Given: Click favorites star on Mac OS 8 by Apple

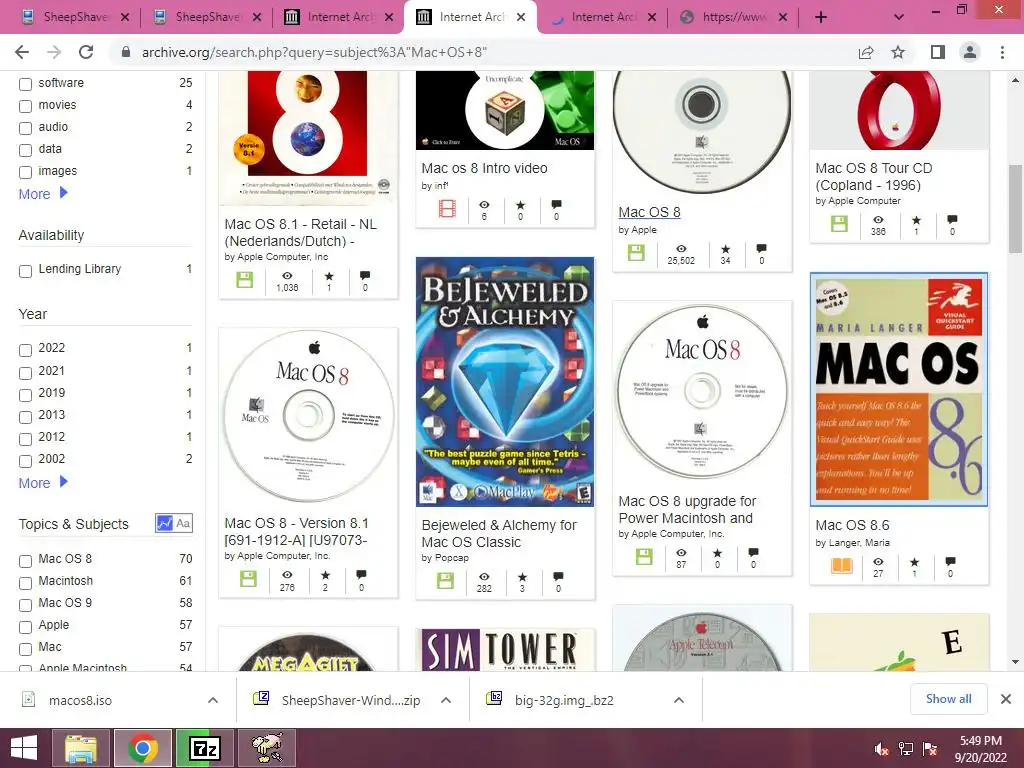Looking at the screenshot, I should tap(726, 249).
